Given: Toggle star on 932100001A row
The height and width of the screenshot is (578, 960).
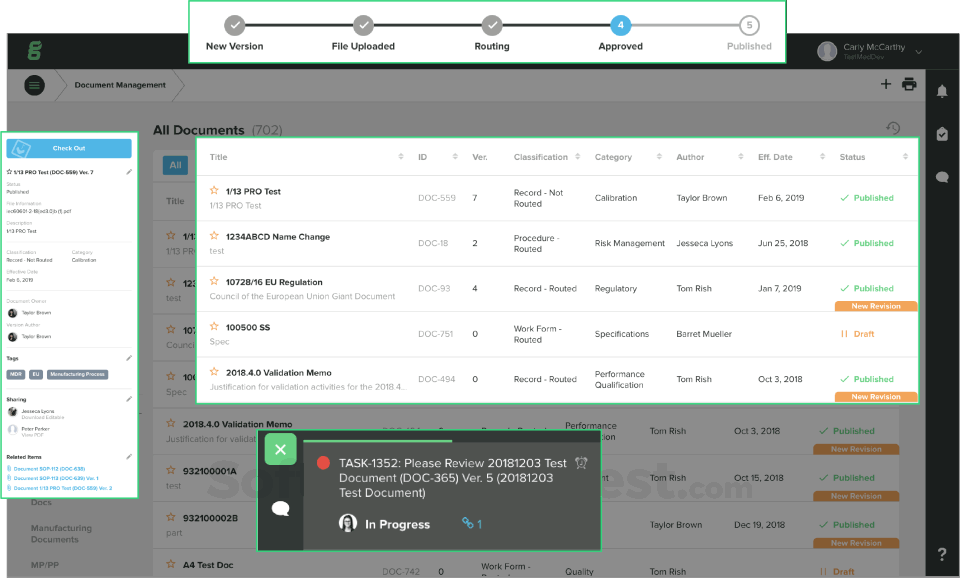Looking at the screenshot, I should click(x=171, y=470).
